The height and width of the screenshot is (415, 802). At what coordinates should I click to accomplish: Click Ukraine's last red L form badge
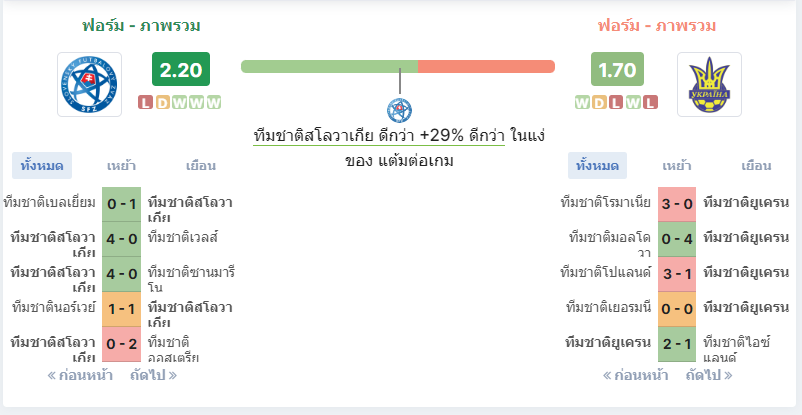pyautogui.click(x=650, y=103)
